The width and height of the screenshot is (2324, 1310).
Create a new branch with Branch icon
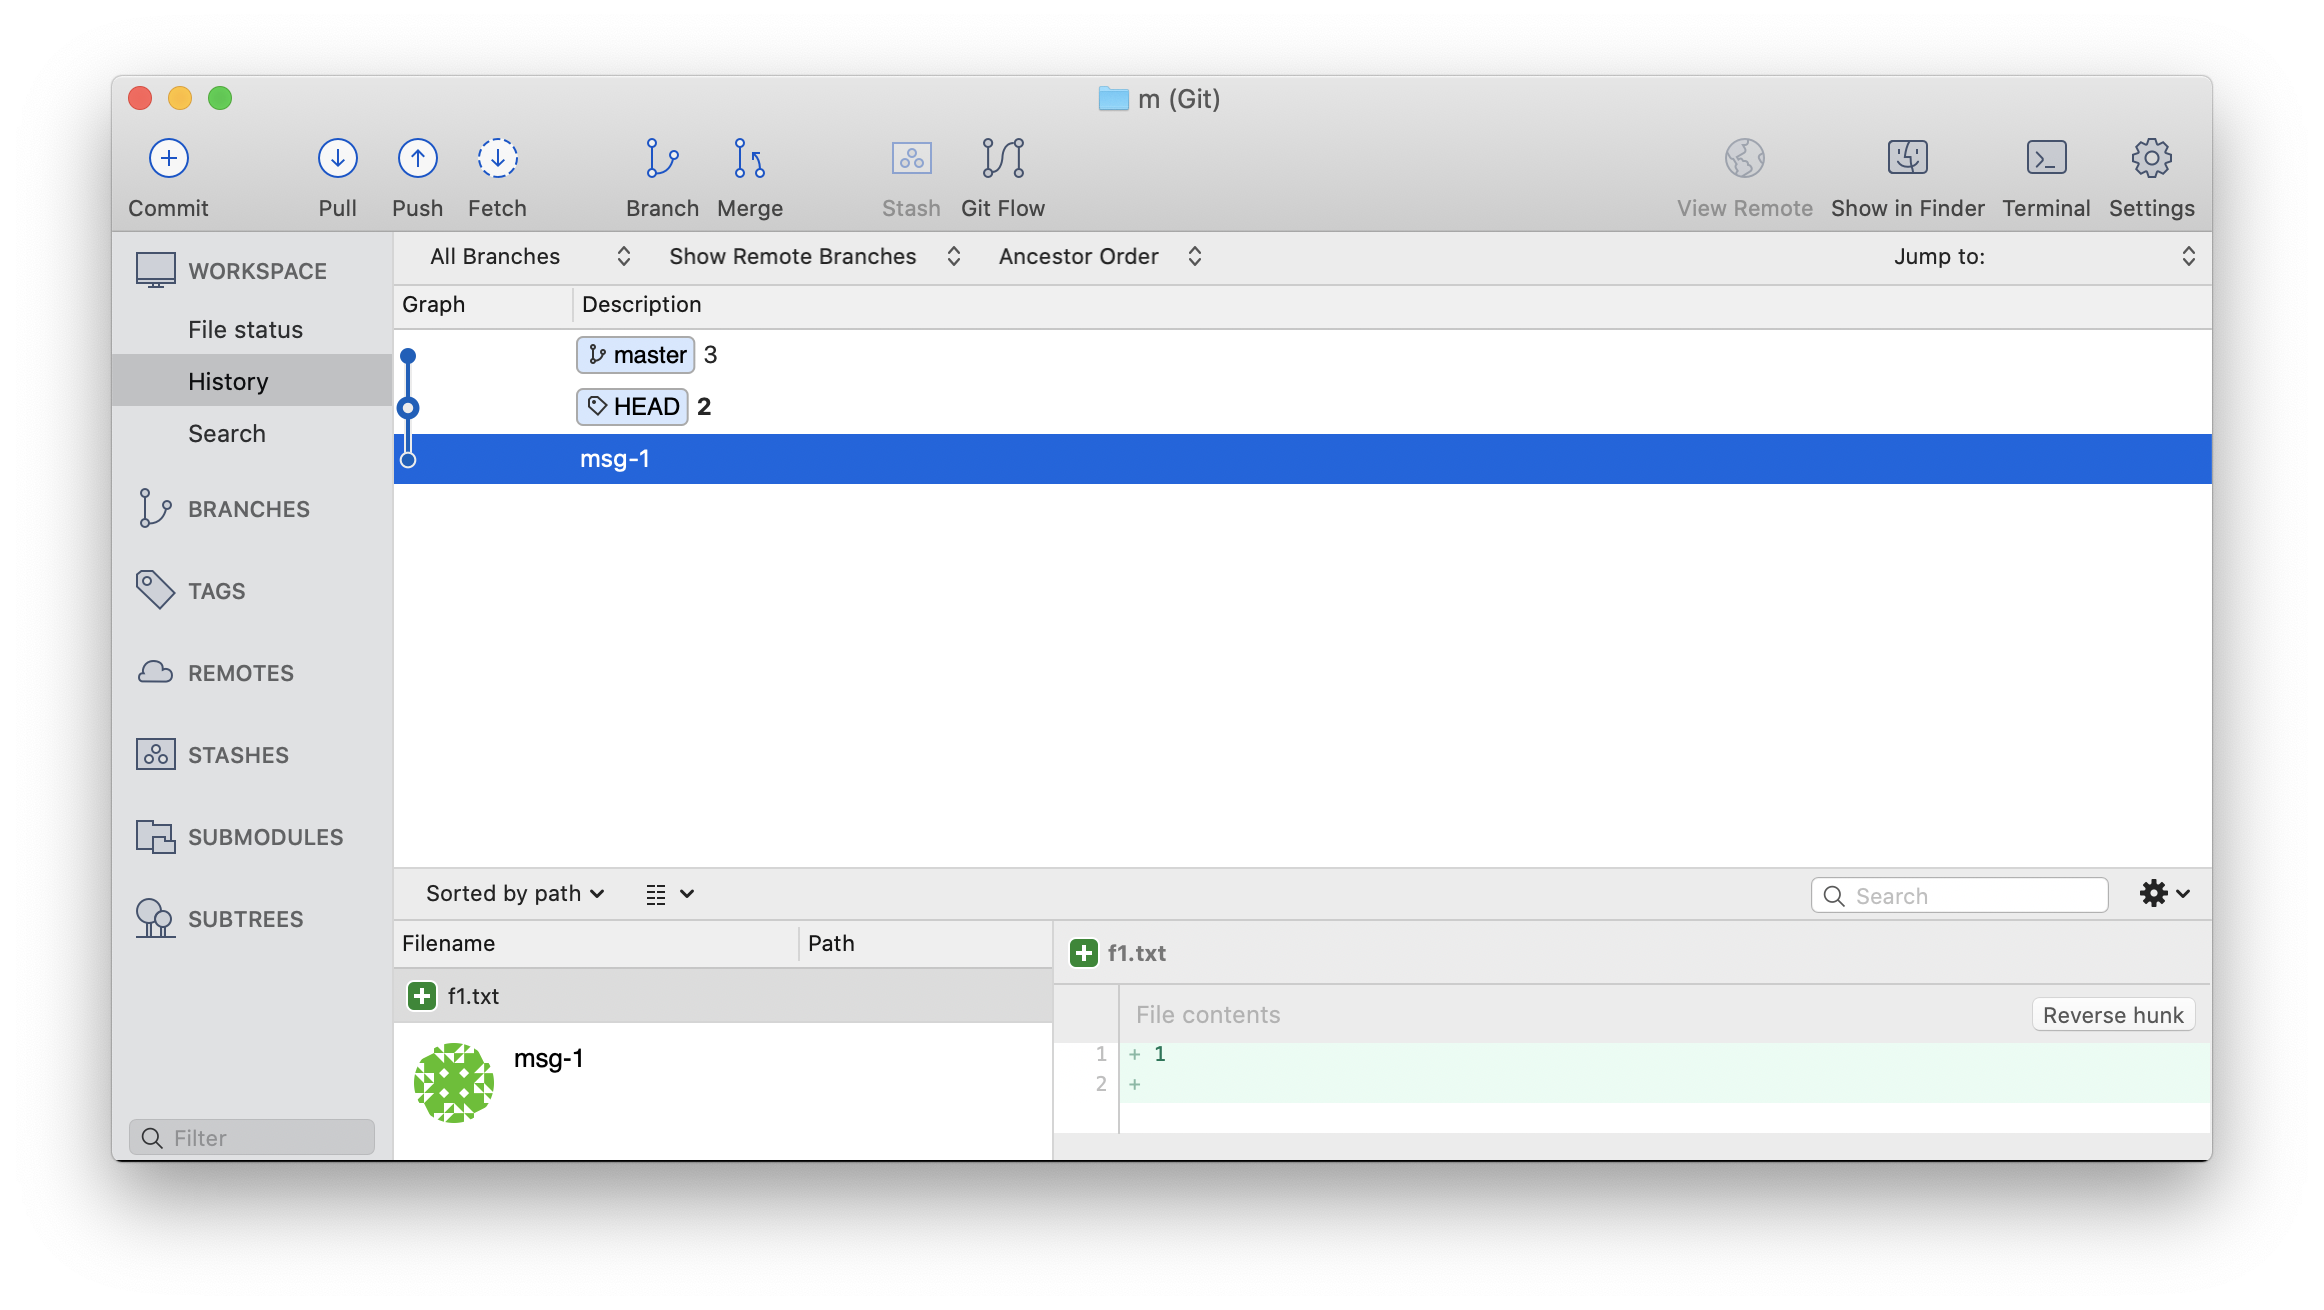pos(661,159)
